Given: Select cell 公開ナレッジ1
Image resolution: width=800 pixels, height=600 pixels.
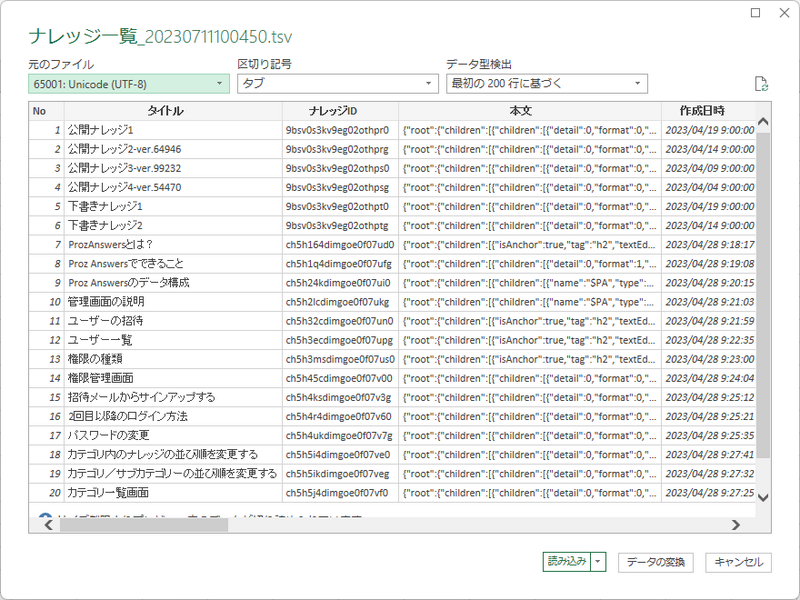Looking at the screenshot, I should coord(173,130).
